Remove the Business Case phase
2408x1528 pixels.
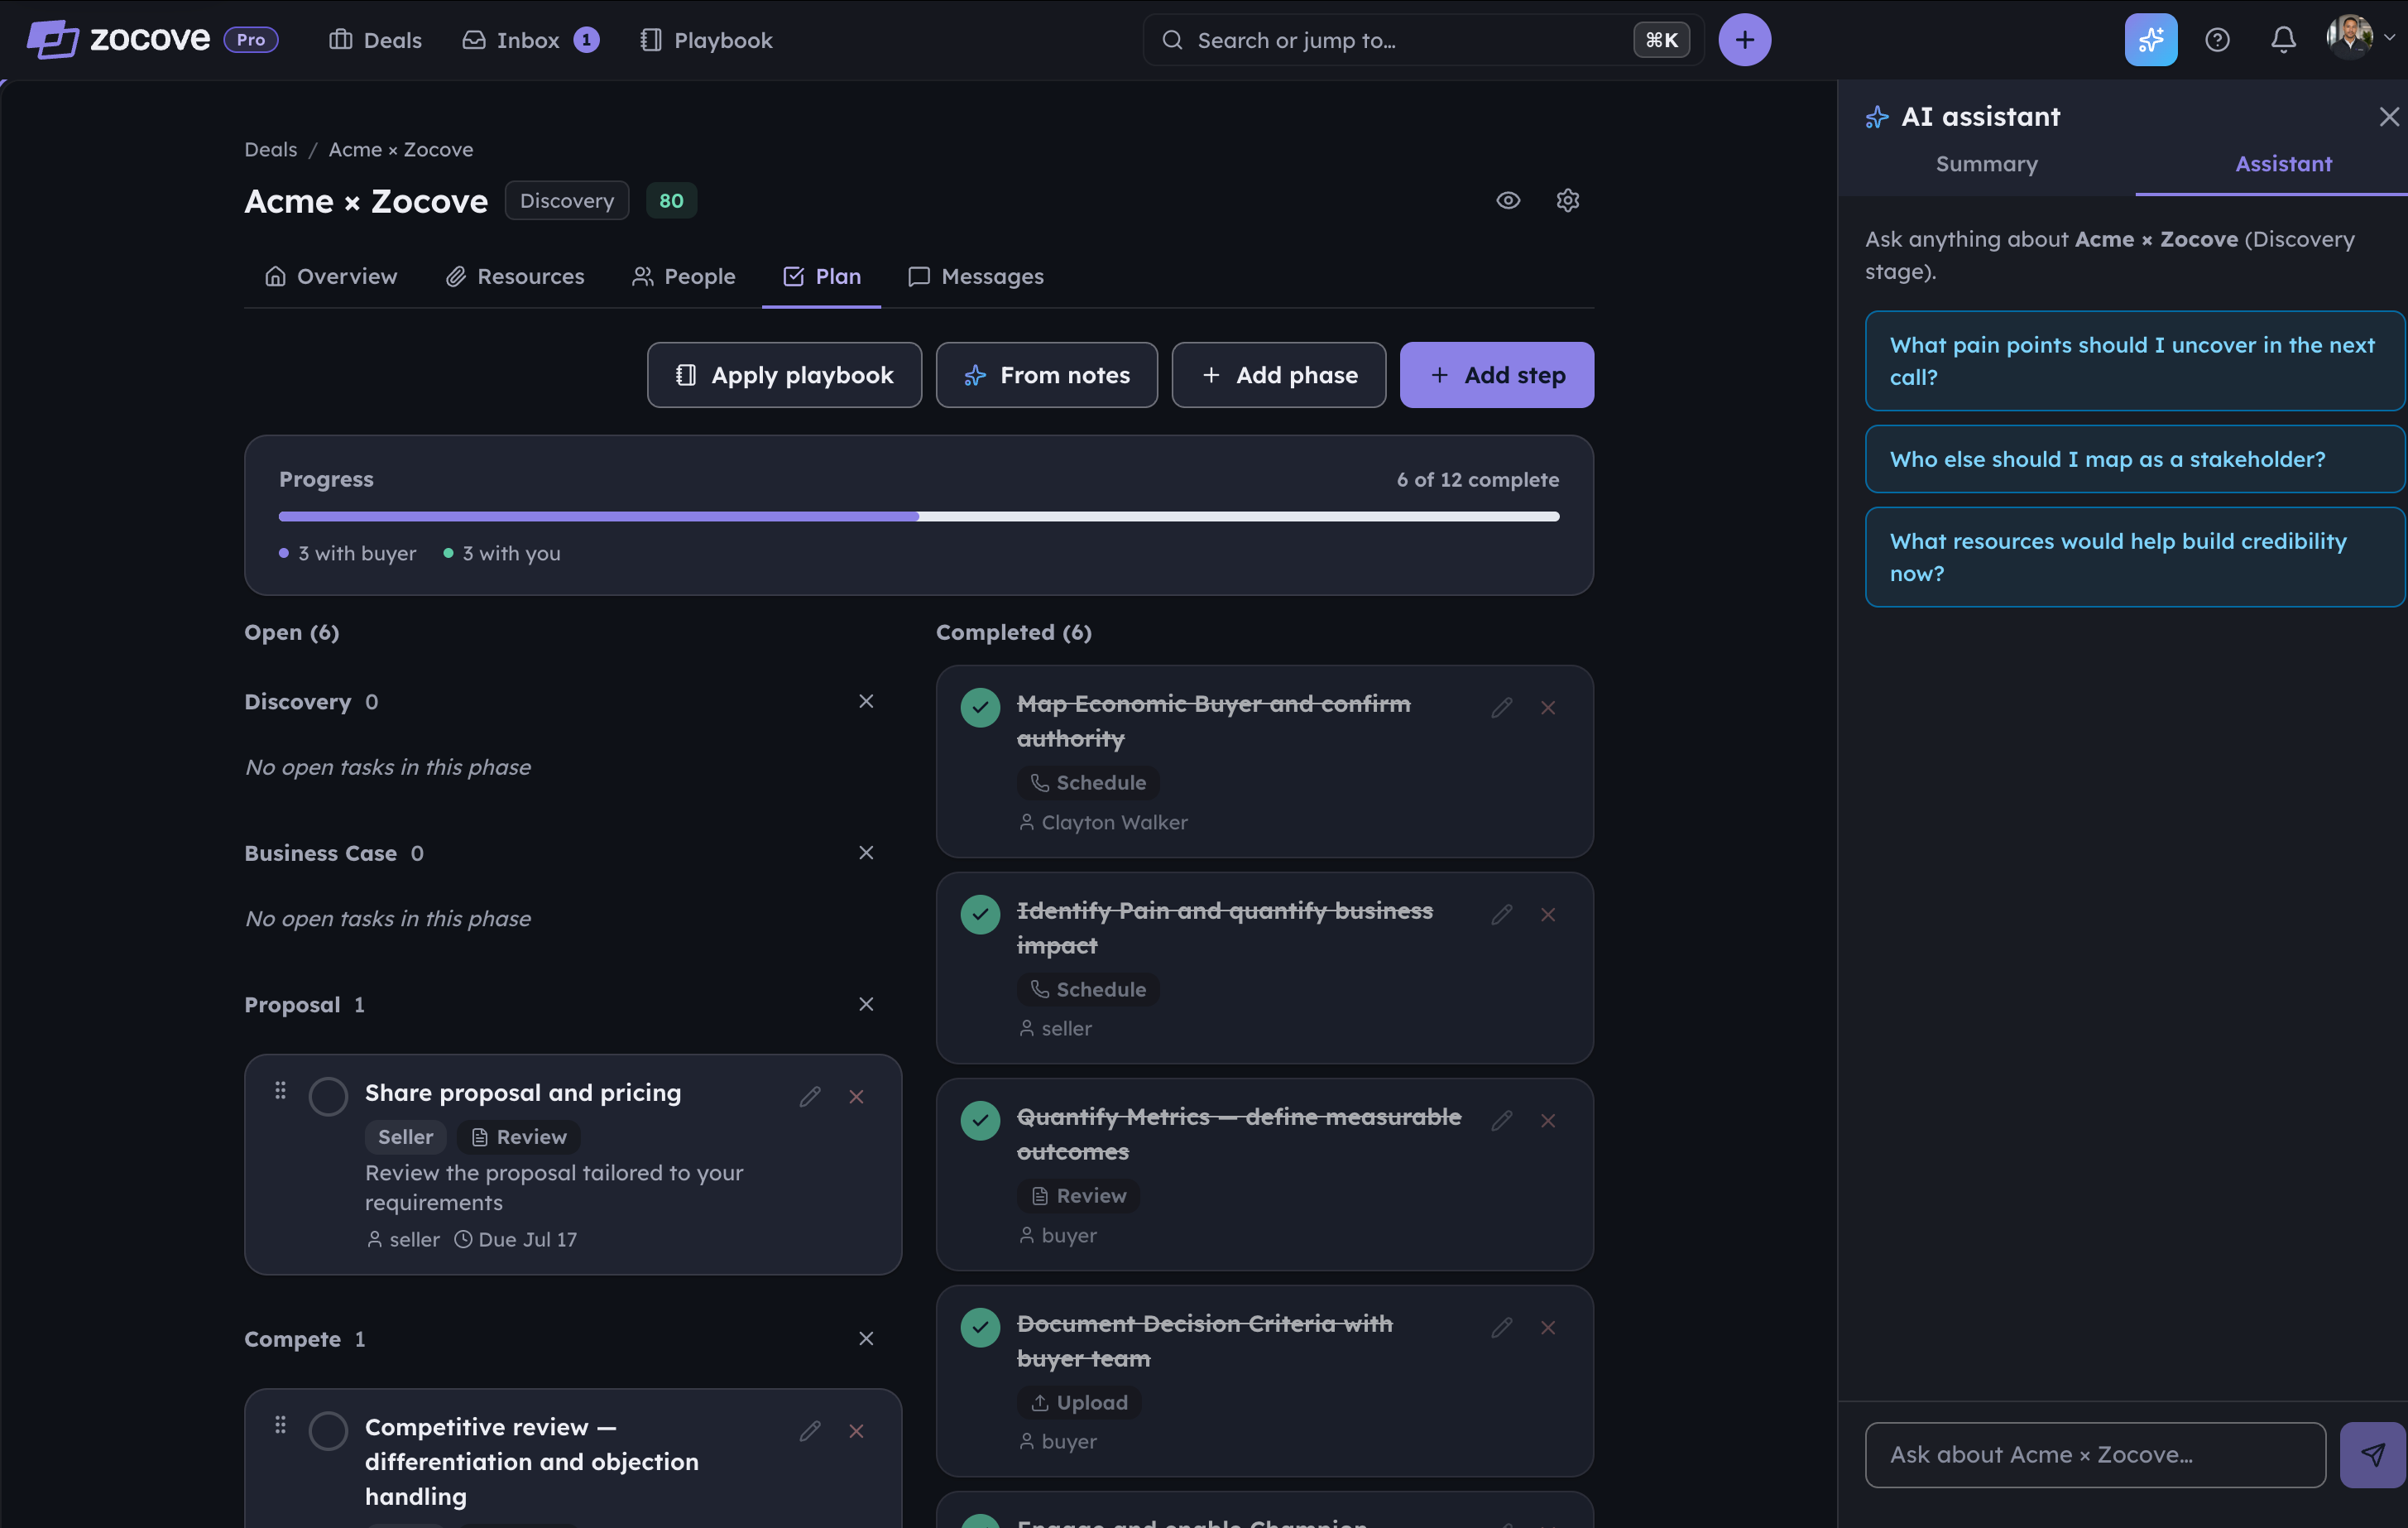point(866,853)
